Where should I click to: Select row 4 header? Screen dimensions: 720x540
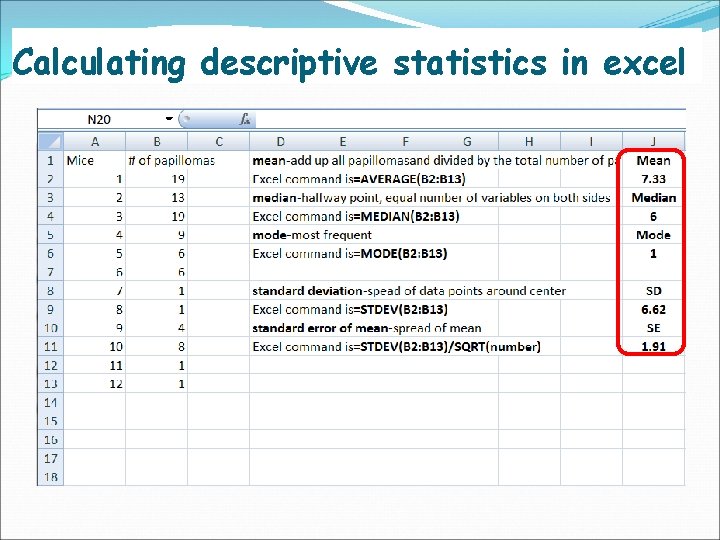(x=51, y=216)
